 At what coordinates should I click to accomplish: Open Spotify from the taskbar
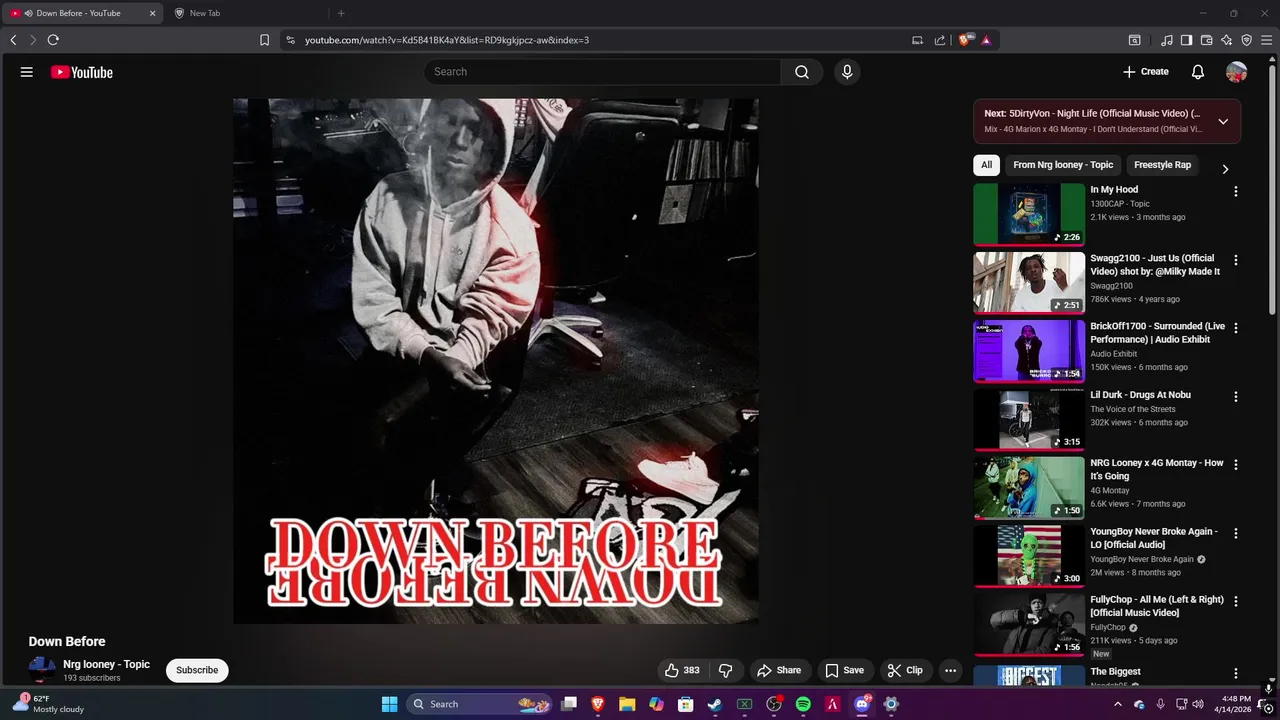pos(803,704)
